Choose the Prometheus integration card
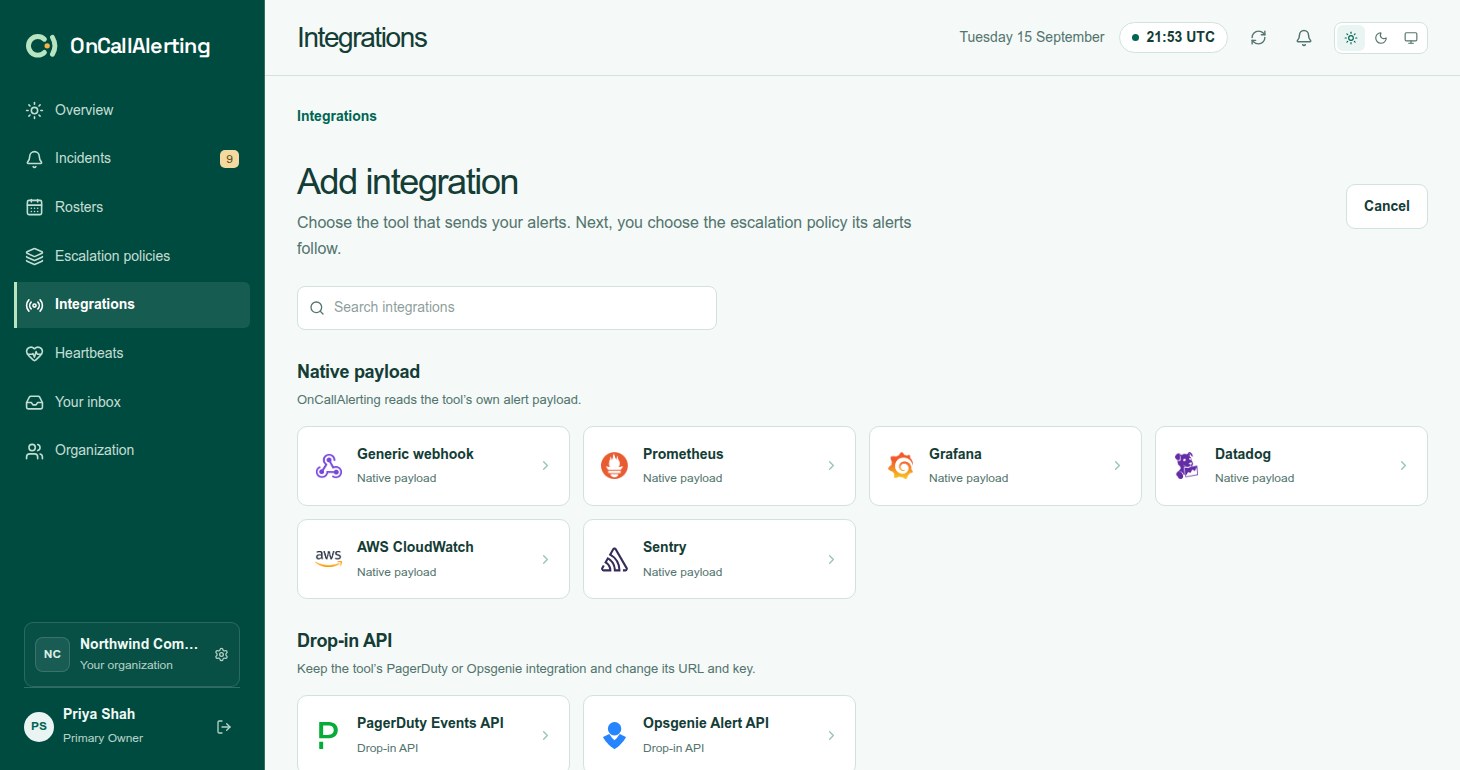Screen dimensions: 1460x770 pyautogui.click(x=719, y=466)
